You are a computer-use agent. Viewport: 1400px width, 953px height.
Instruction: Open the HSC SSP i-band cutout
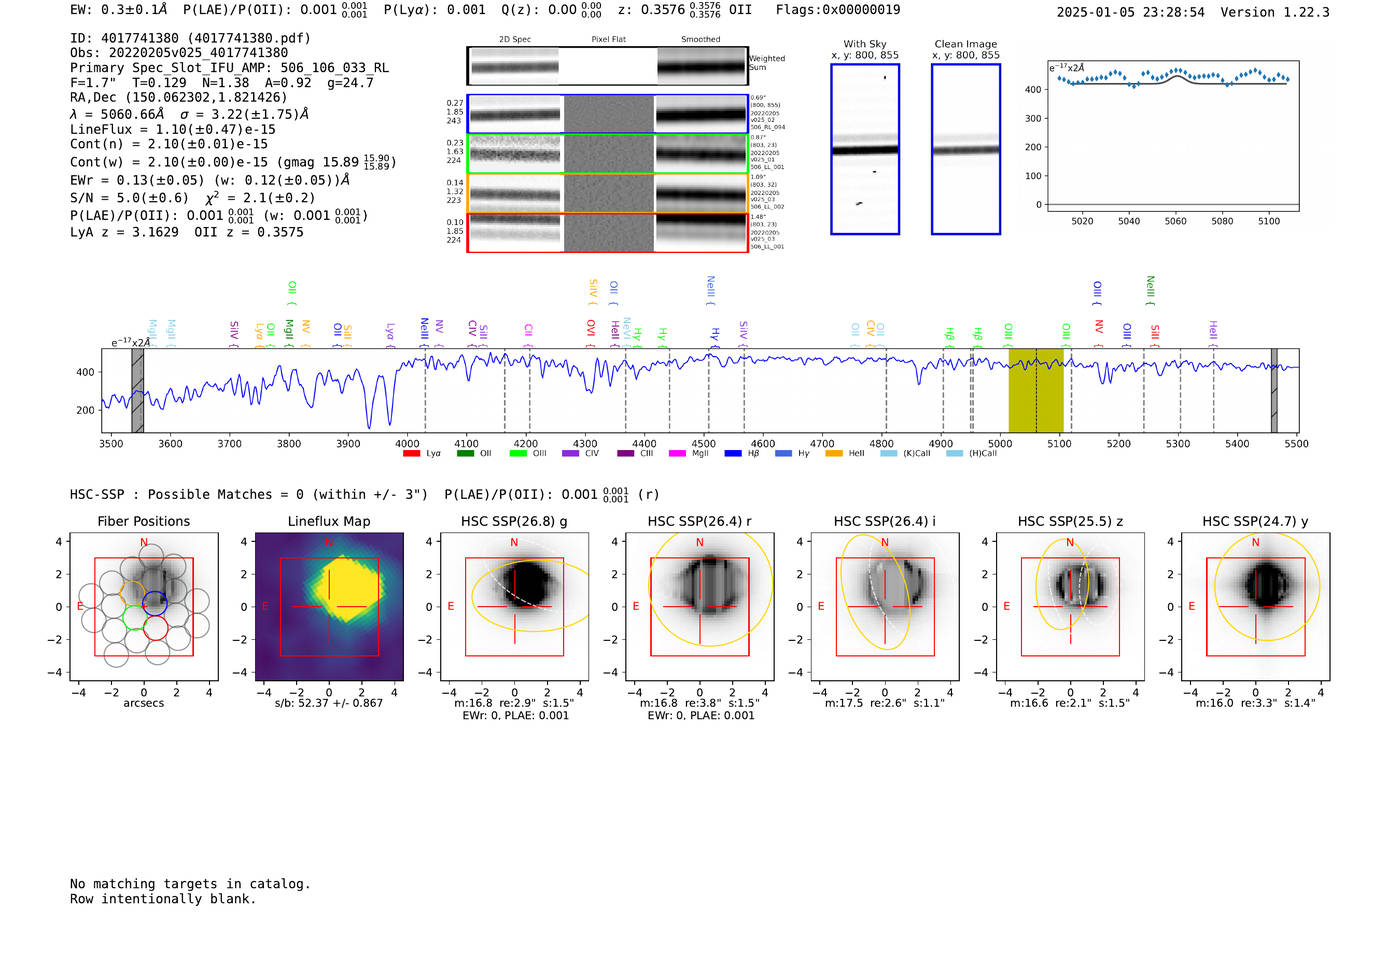885,606
